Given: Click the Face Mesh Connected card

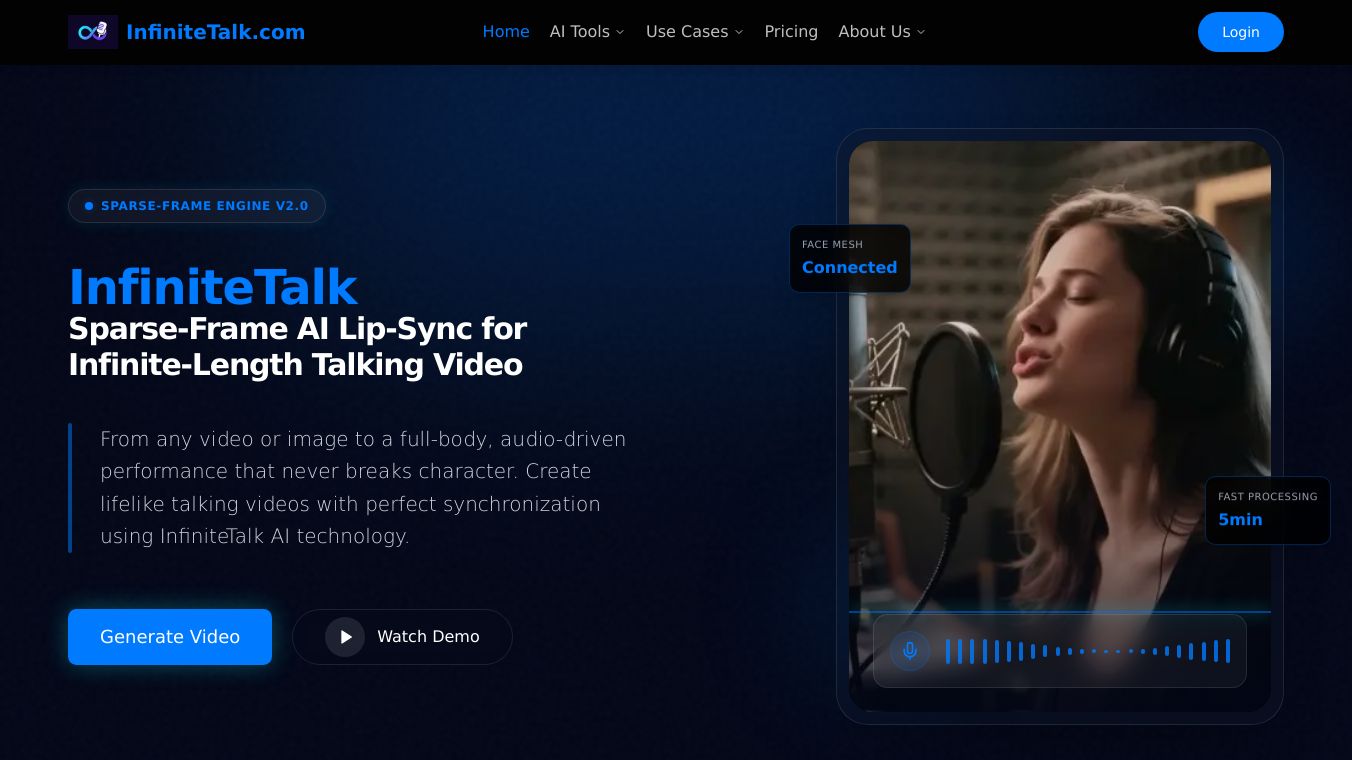Looking at the screenshot, I should tap(850, 258).
